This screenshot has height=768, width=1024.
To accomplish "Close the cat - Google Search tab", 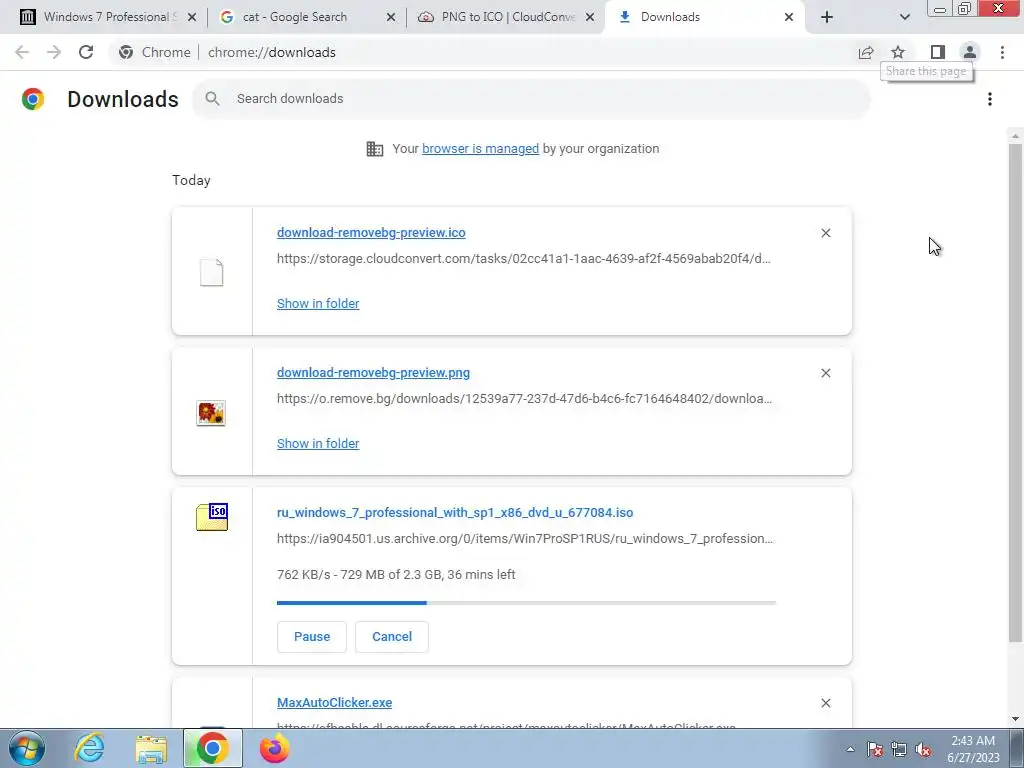I will [x=391, y=17].
